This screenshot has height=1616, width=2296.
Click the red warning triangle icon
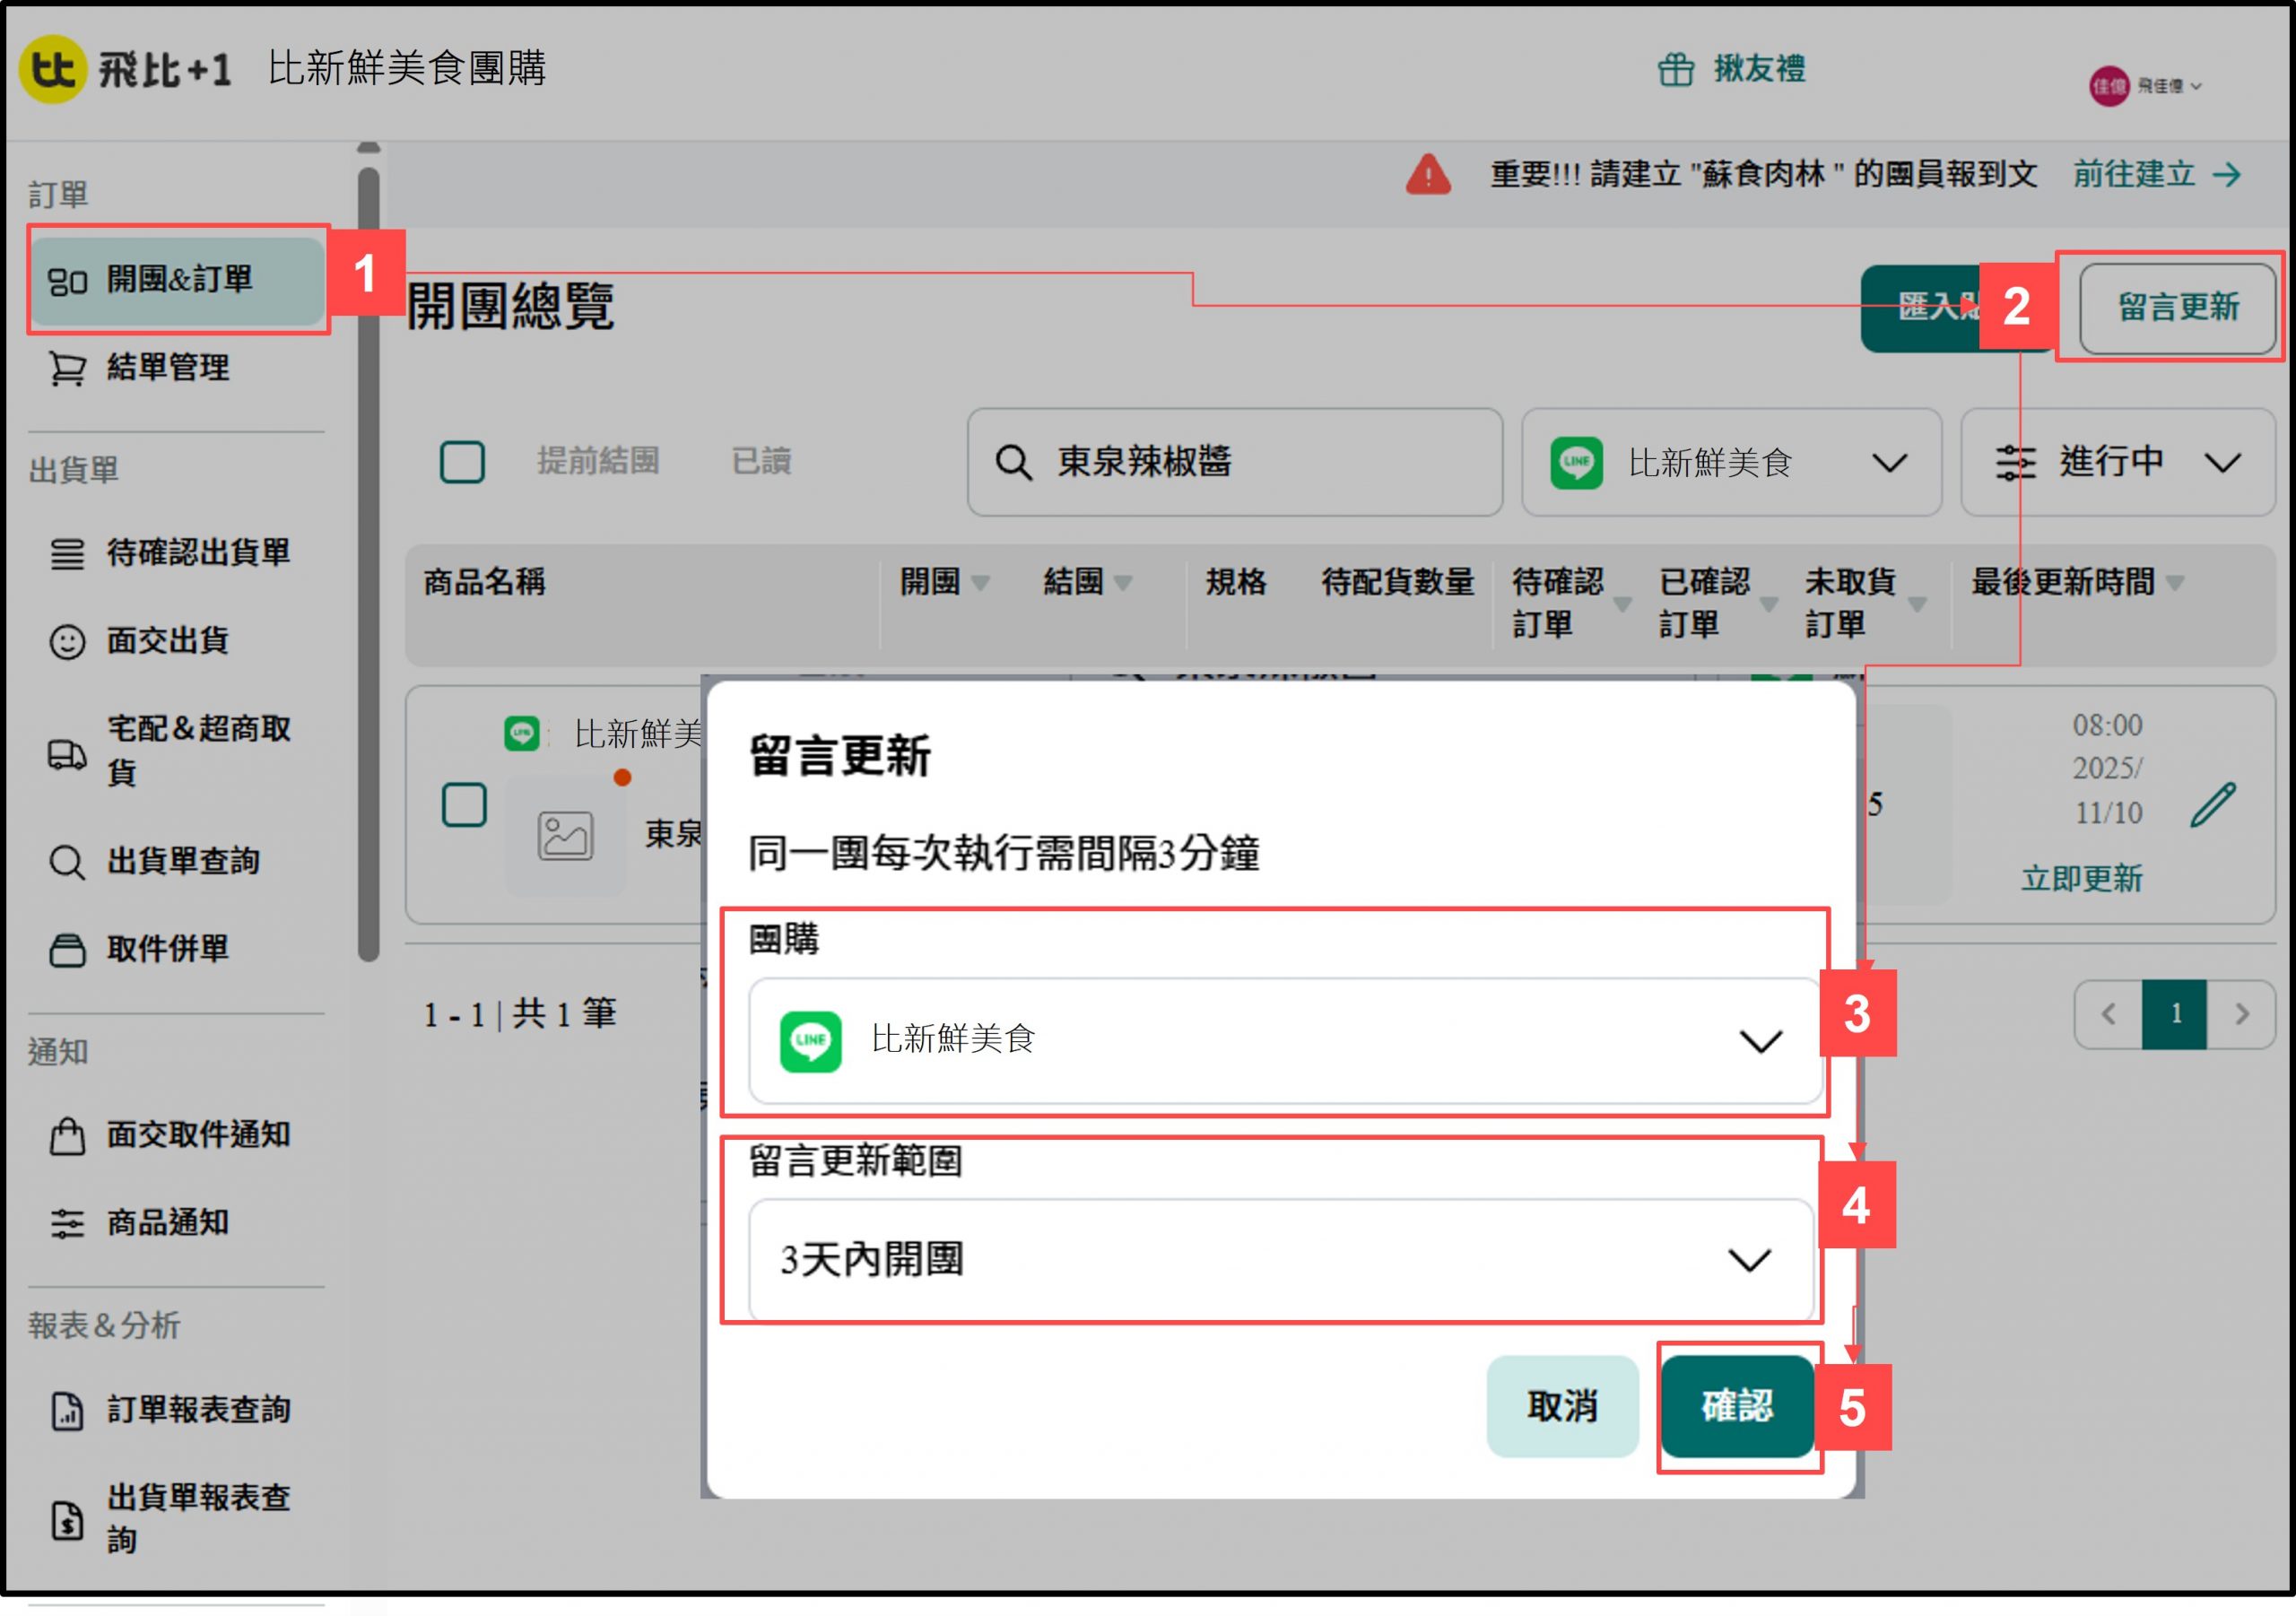[x=1427, y=175]
